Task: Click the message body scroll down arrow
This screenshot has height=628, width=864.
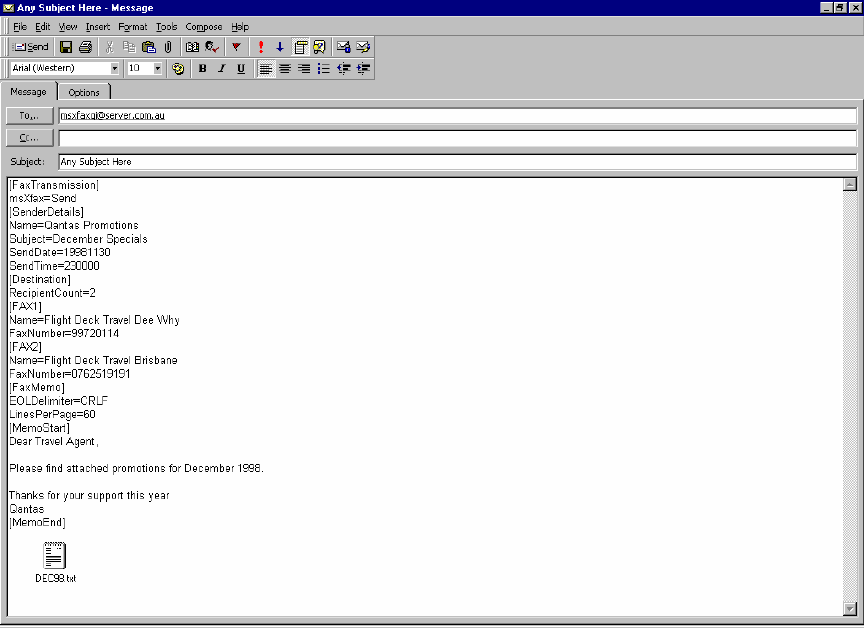Action: 850,609
